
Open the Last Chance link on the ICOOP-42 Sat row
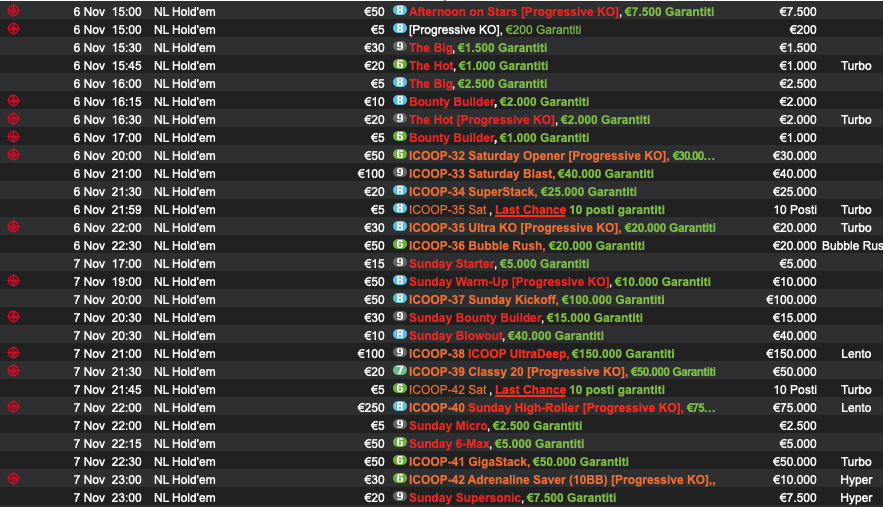(x=530, y=390)
